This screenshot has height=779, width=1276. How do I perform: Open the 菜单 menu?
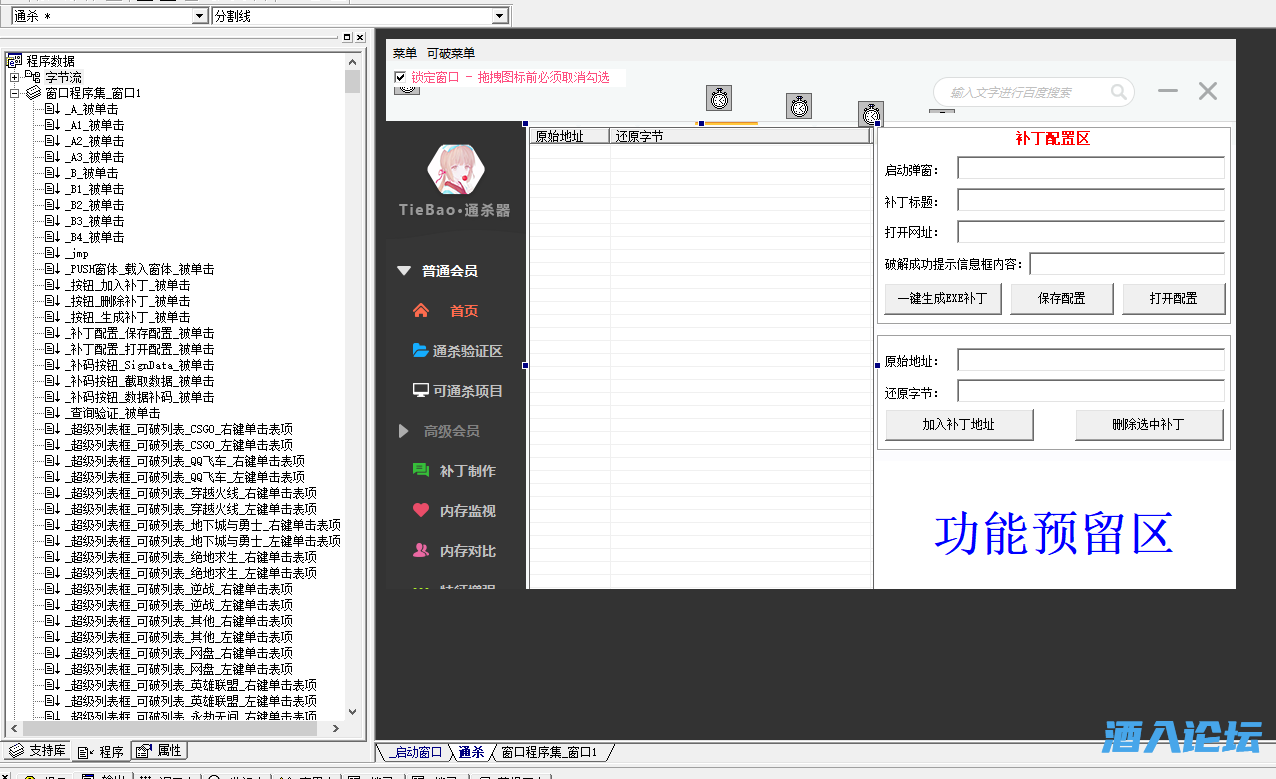point(405,53)
